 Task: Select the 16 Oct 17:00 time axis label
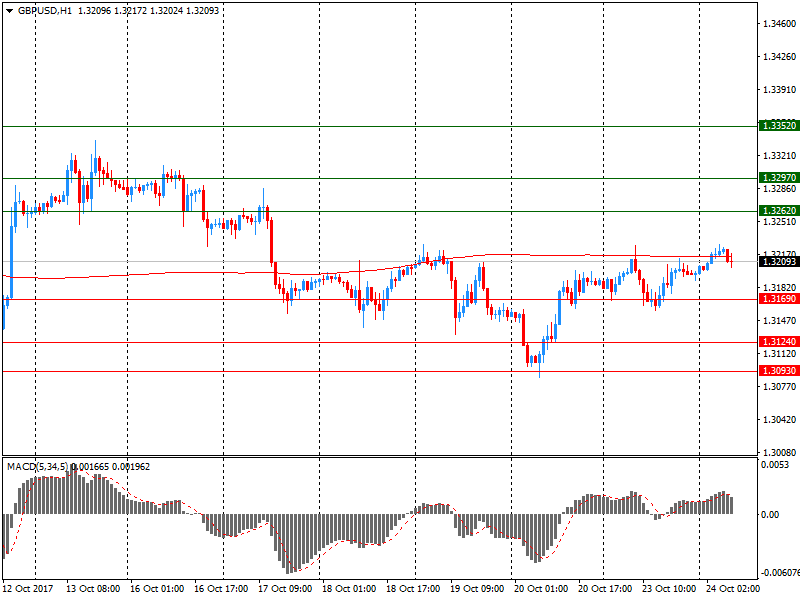(221, 589)
